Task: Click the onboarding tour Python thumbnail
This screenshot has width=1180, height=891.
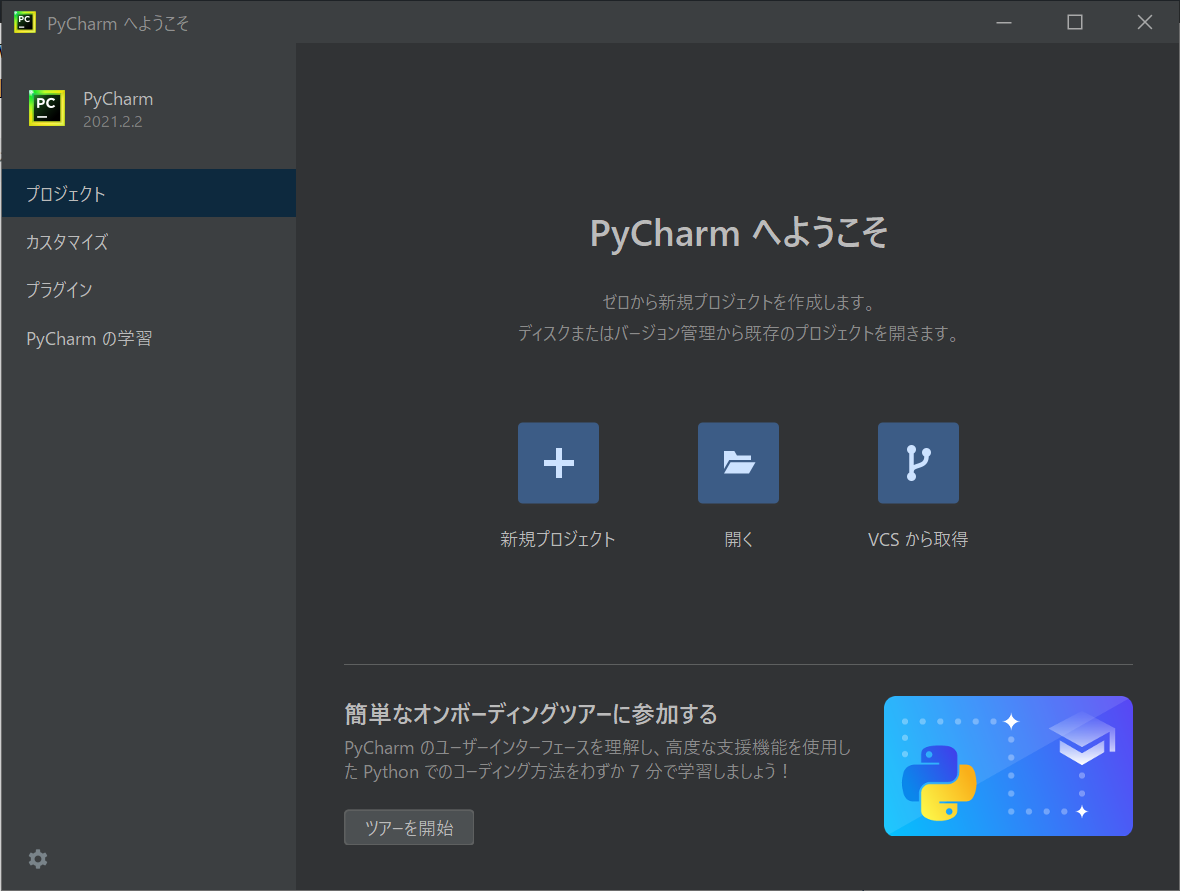Action: (x=1008, y=765)
